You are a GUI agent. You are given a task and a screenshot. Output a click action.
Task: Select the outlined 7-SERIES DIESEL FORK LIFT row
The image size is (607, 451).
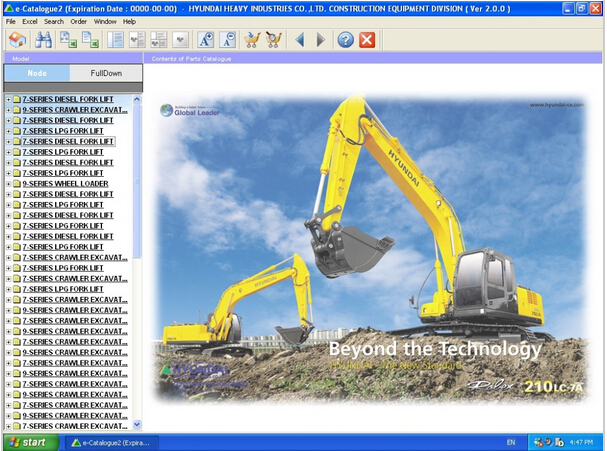click(x=68, y=141)
